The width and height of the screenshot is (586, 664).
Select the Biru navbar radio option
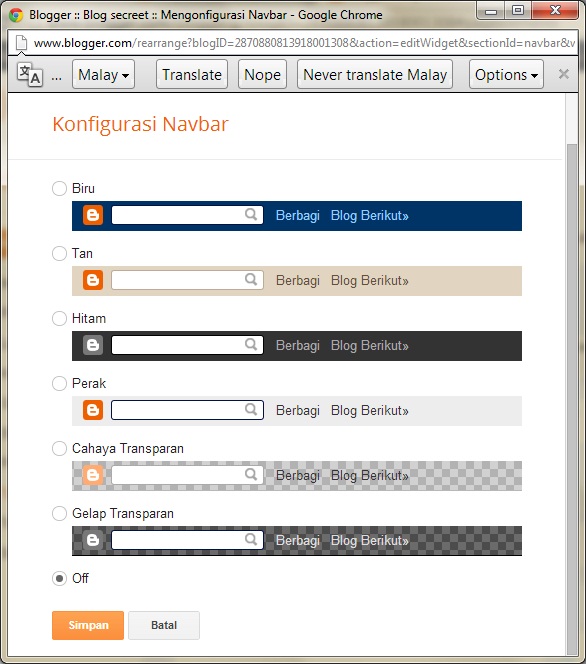(x=59, y=188)
